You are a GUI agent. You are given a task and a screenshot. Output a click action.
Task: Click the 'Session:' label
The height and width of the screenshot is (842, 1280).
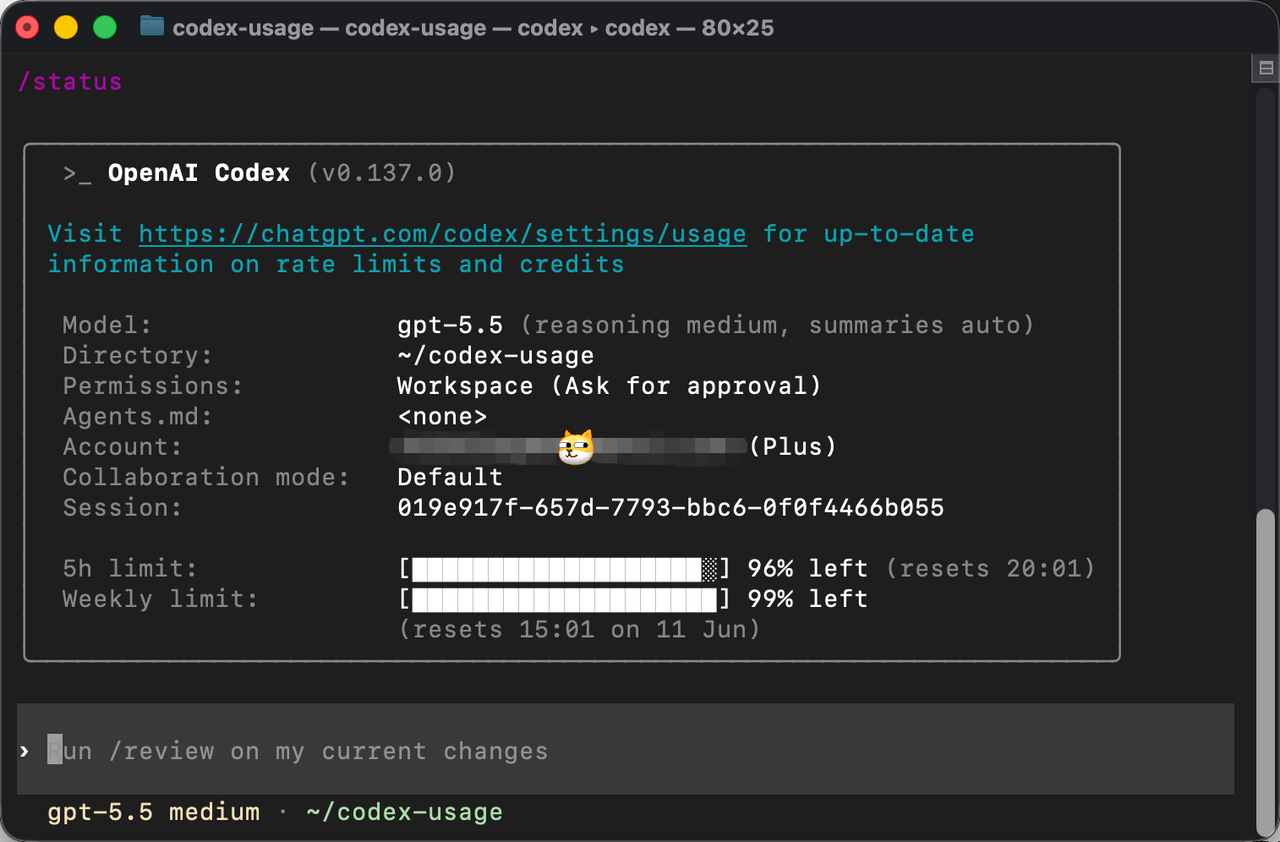coord(123,508)
